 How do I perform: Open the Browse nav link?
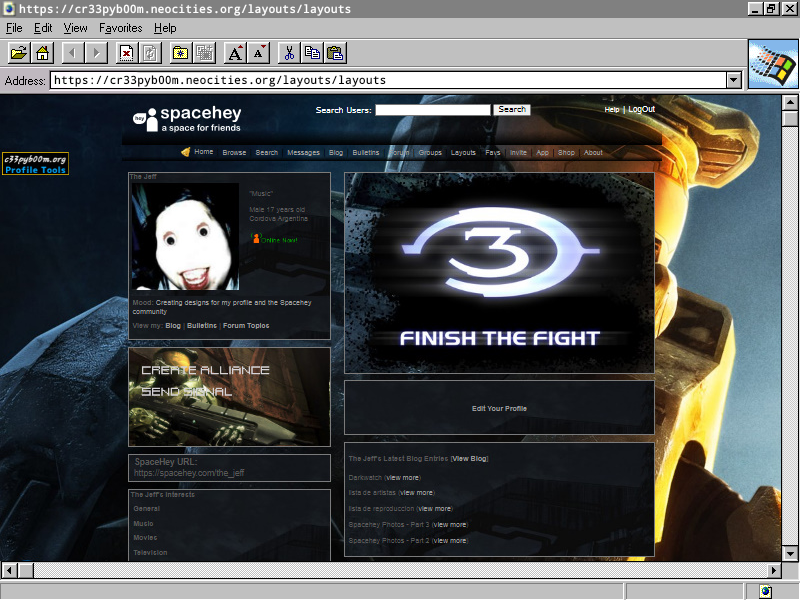pos(234,153)
